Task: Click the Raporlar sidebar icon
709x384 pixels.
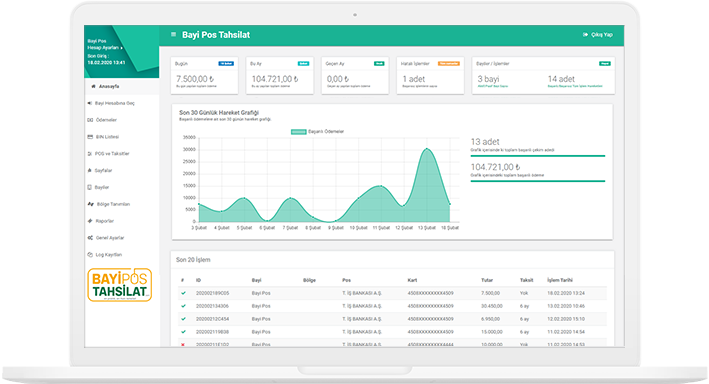Action: [90, 221]
